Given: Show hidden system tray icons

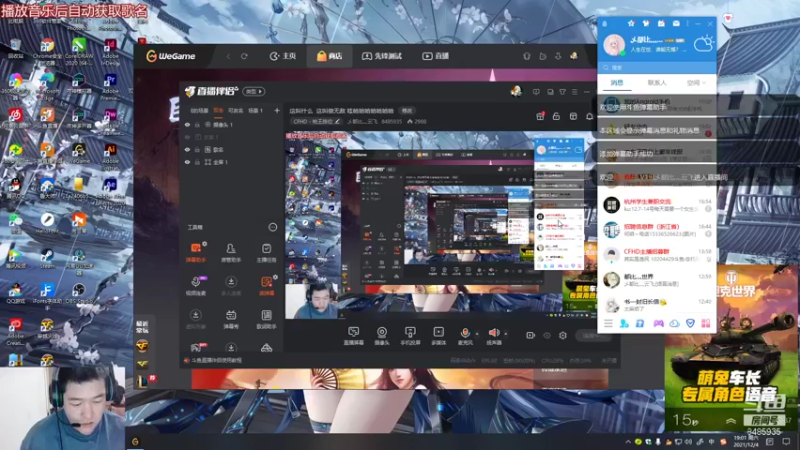Looking at the screenshot, I should point(628,442).
